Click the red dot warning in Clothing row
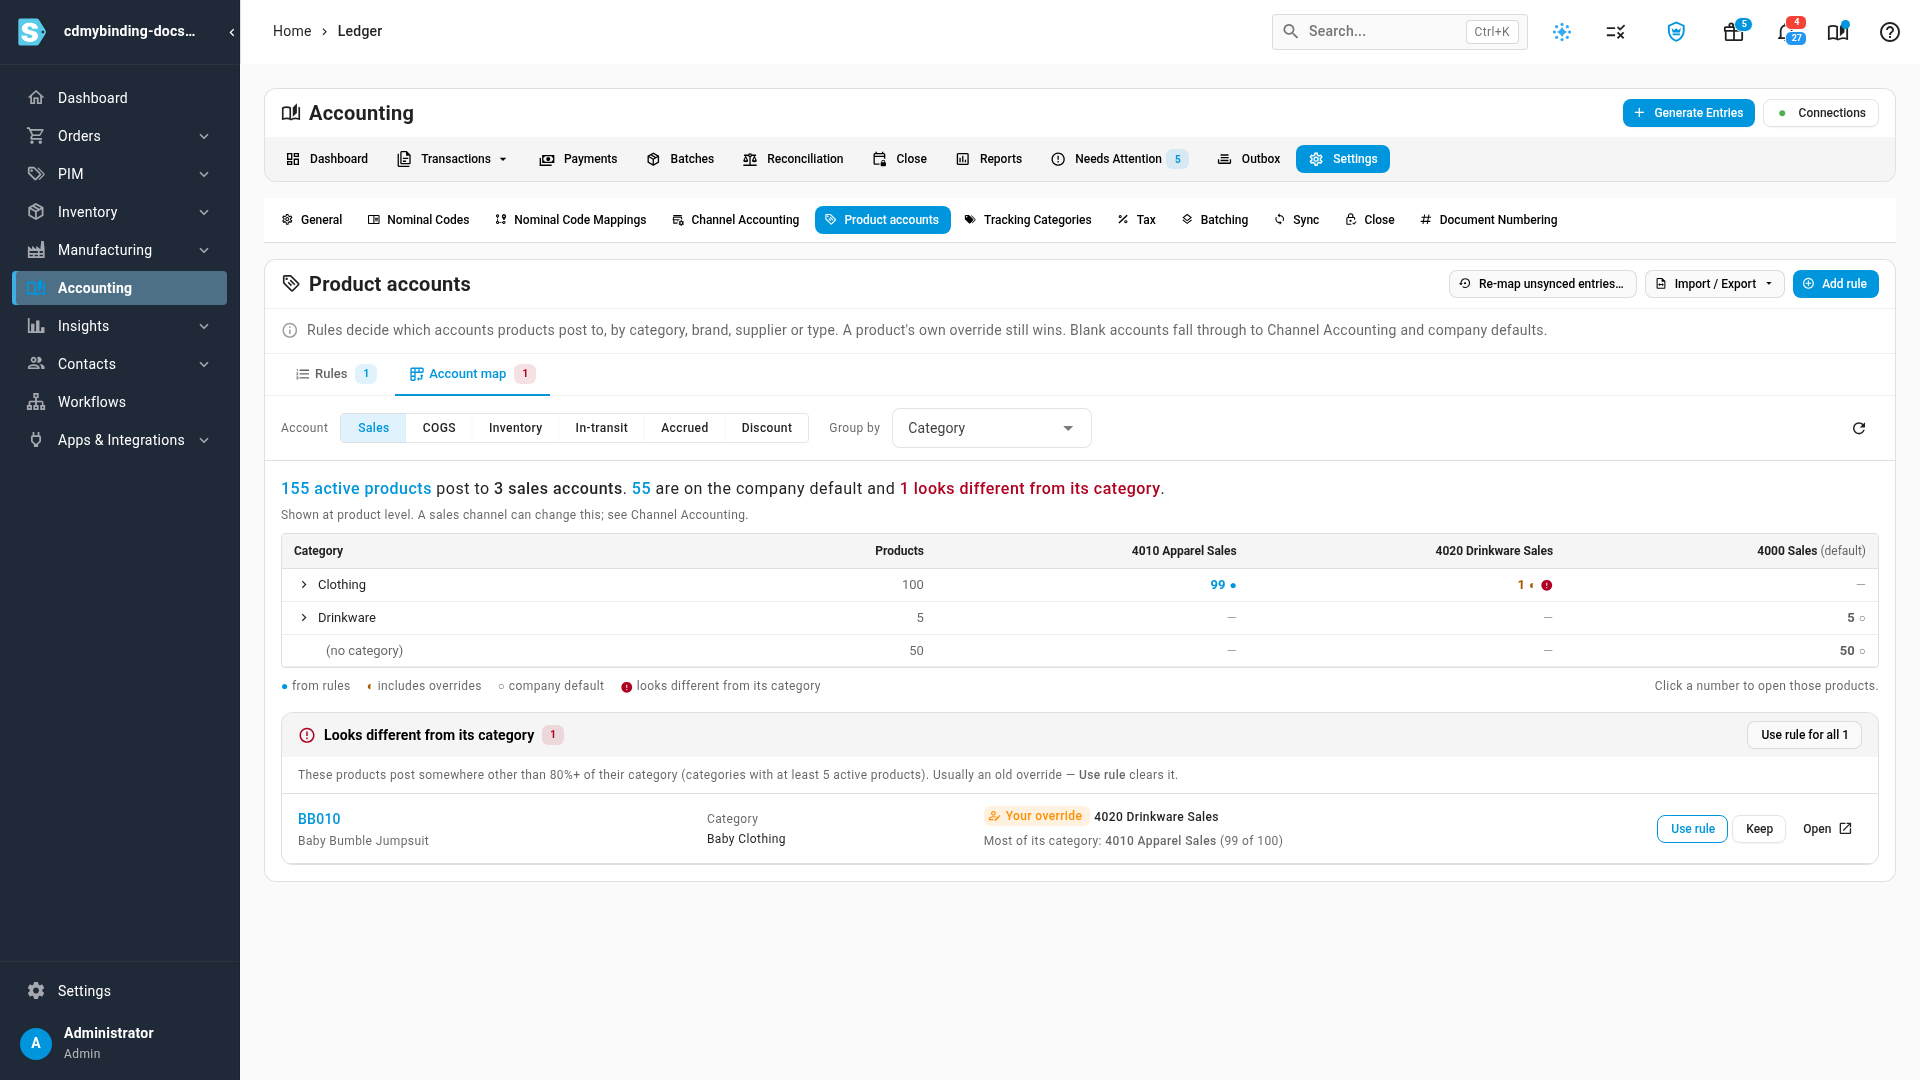The height and width of the screenshot is (1080, 1920). click(x=1547, y=585)
